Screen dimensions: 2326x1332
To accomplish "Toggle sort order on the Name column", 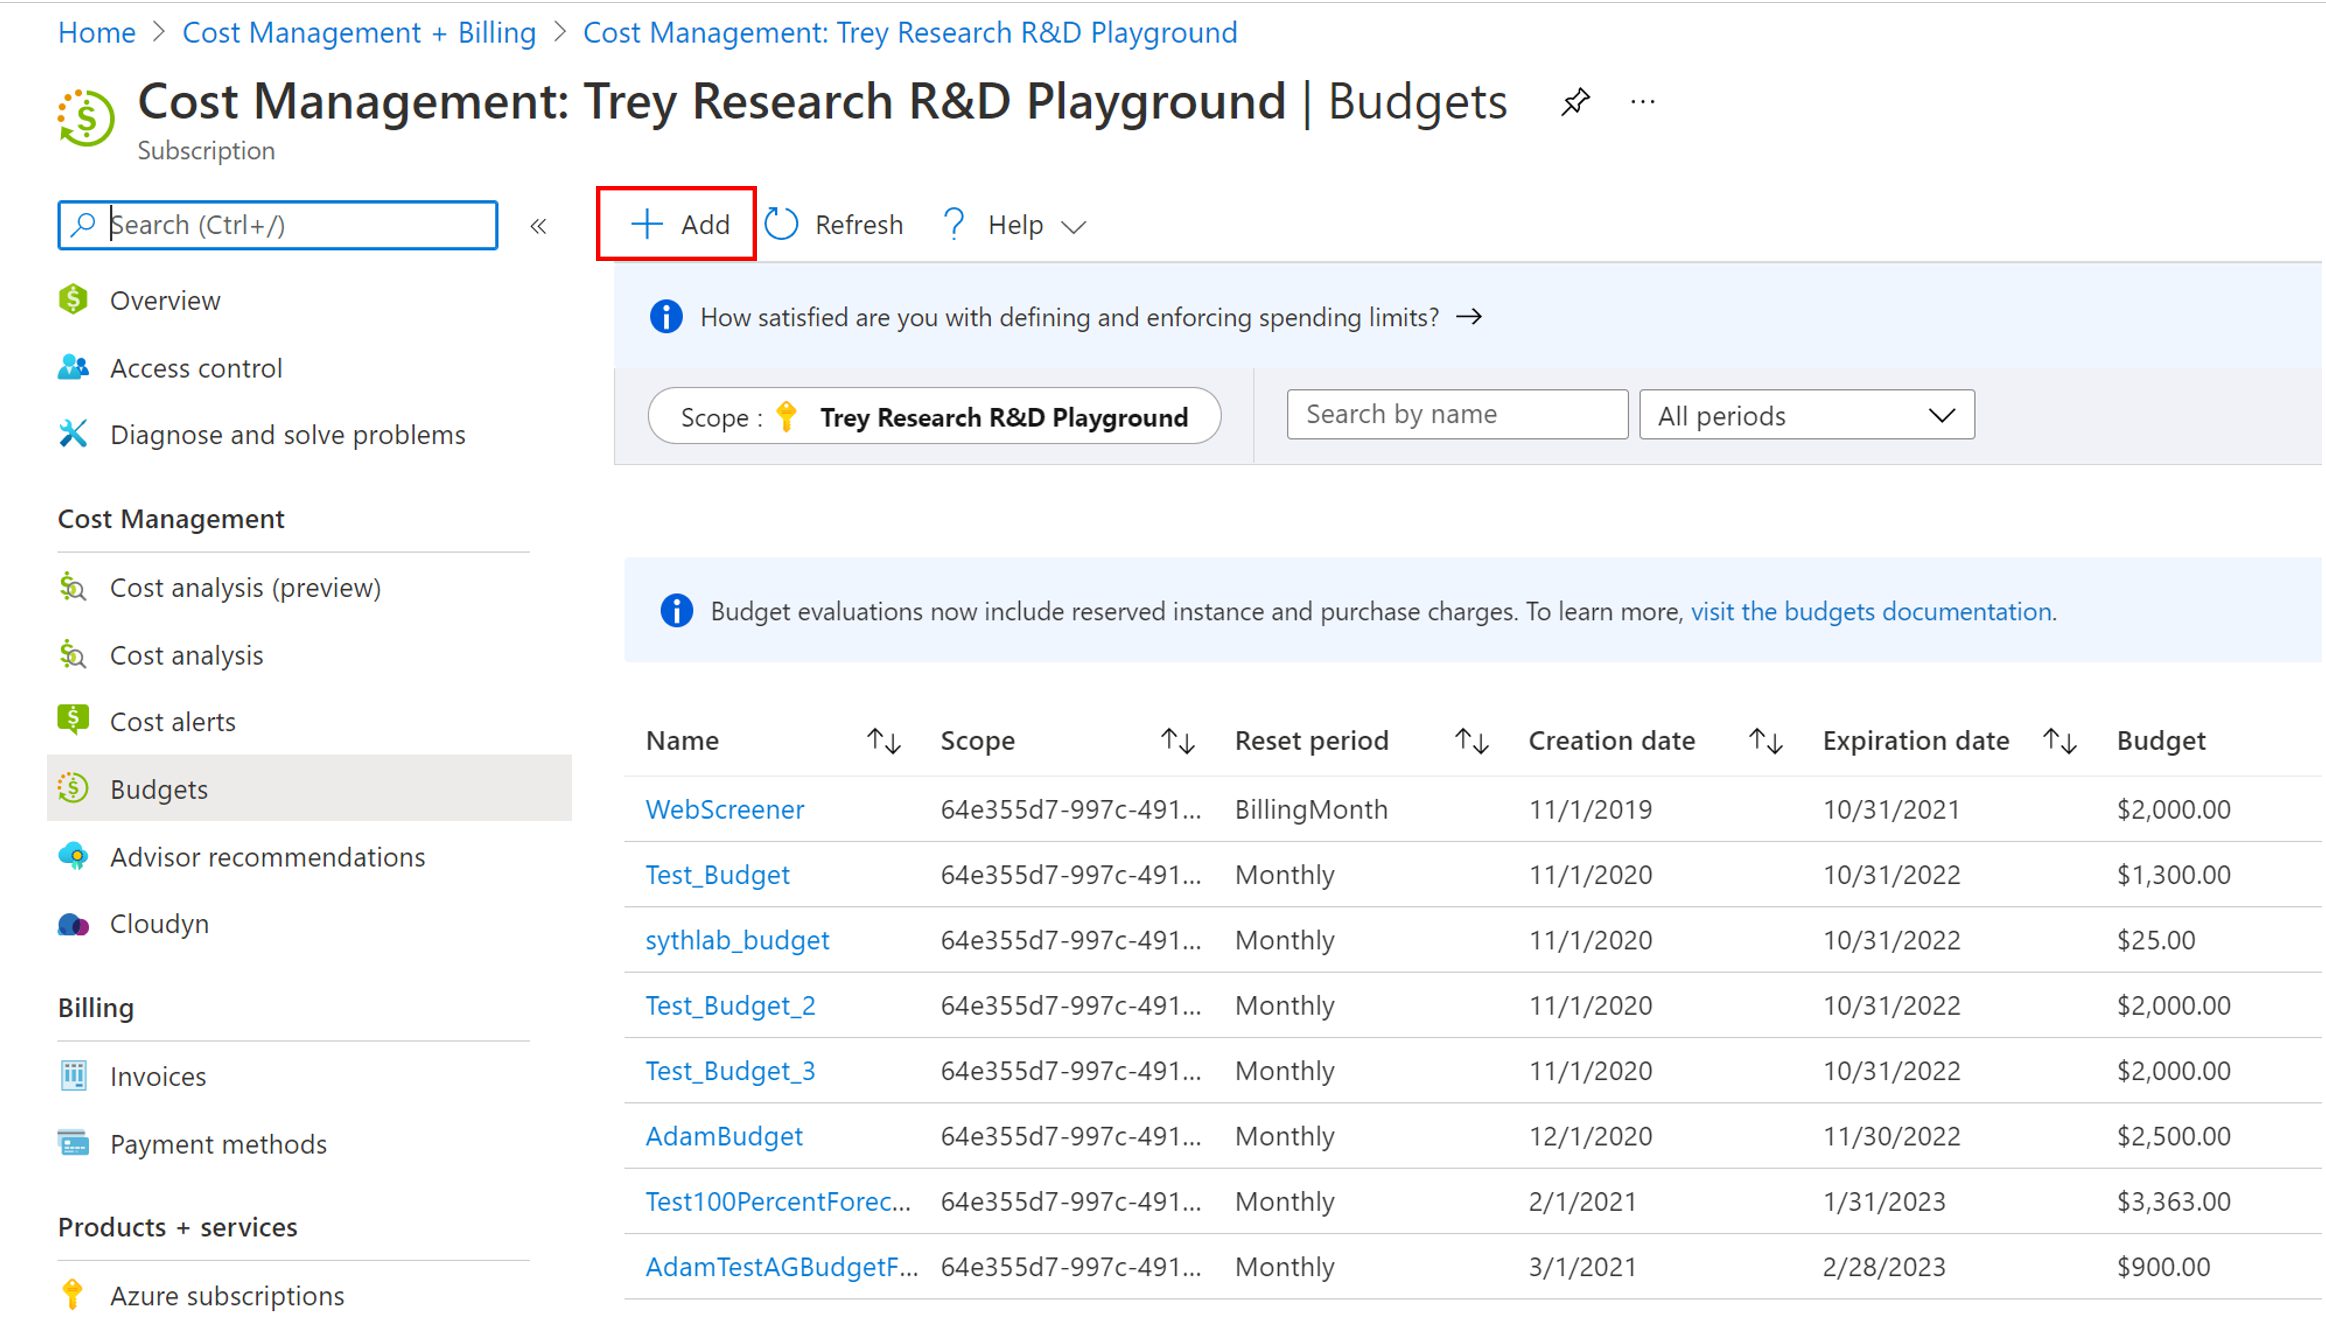I will (x=884, y=740).
